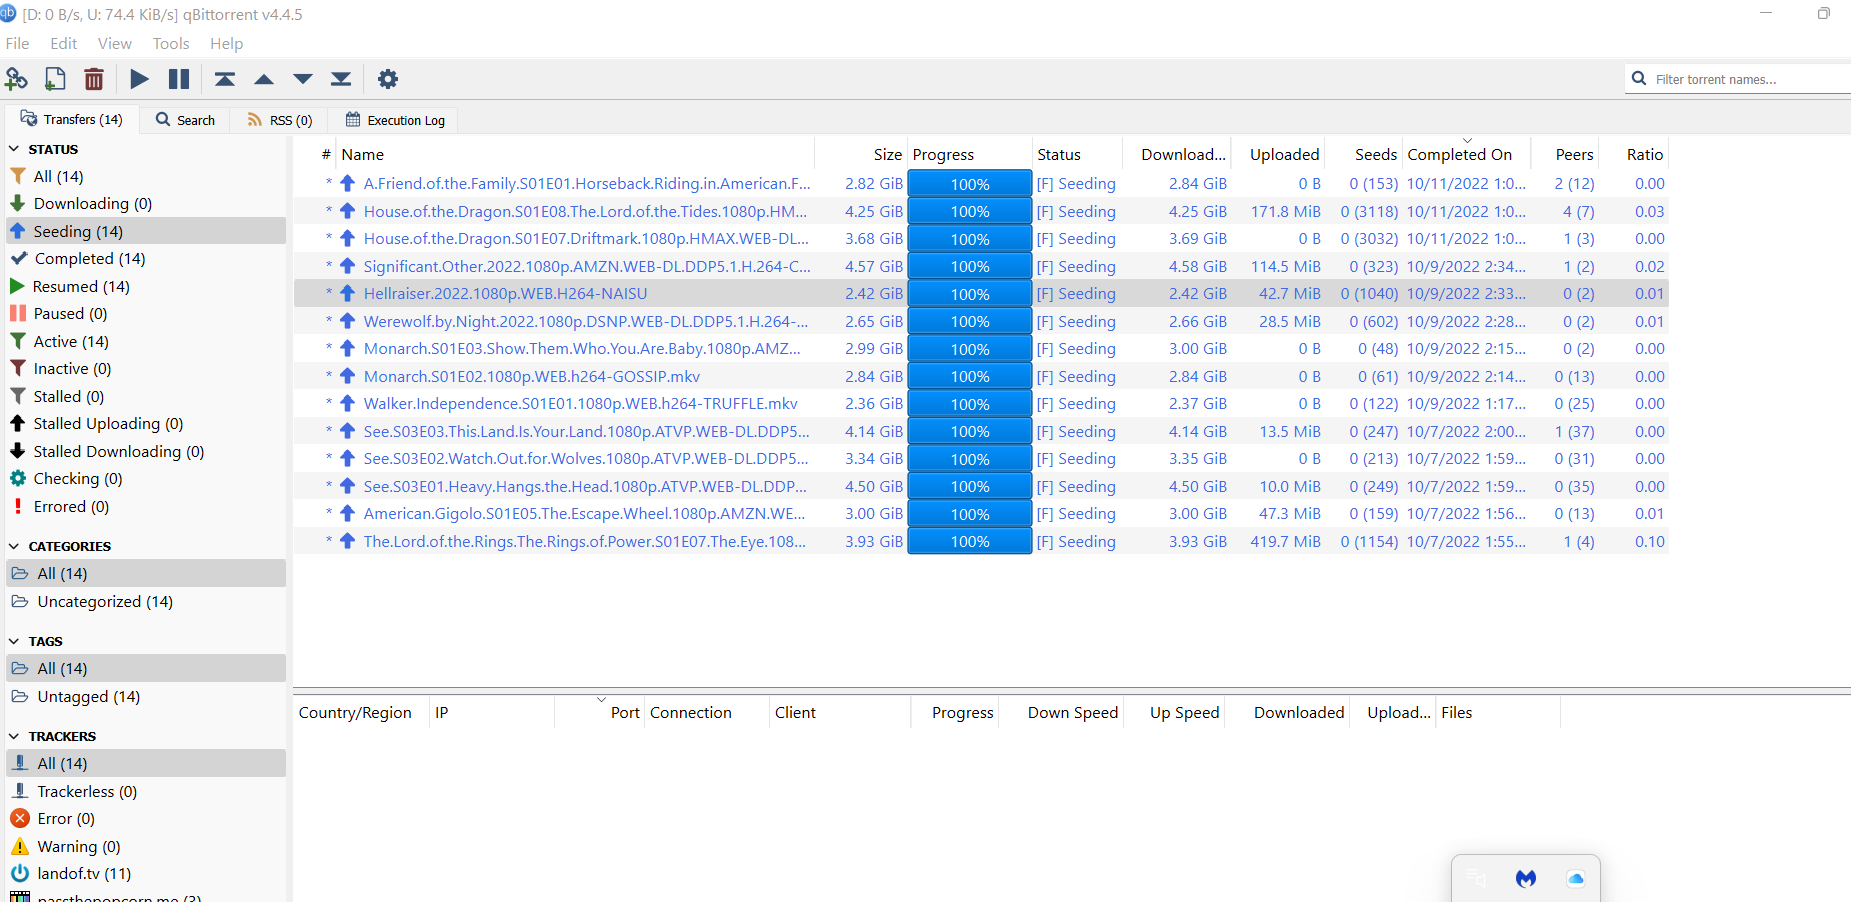This screenshot has width=1851, height=902.
Task: Collapse the TAGS section
Action: pos(14,641)
